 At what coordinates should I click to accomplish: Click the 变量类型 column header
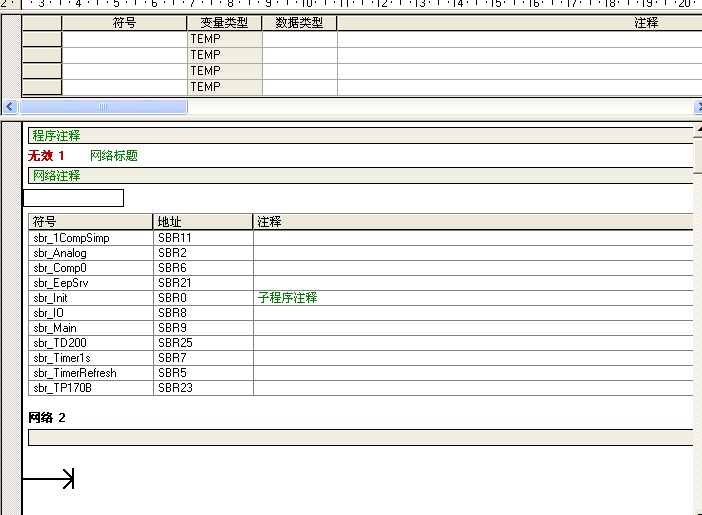[x=224, y=23]
